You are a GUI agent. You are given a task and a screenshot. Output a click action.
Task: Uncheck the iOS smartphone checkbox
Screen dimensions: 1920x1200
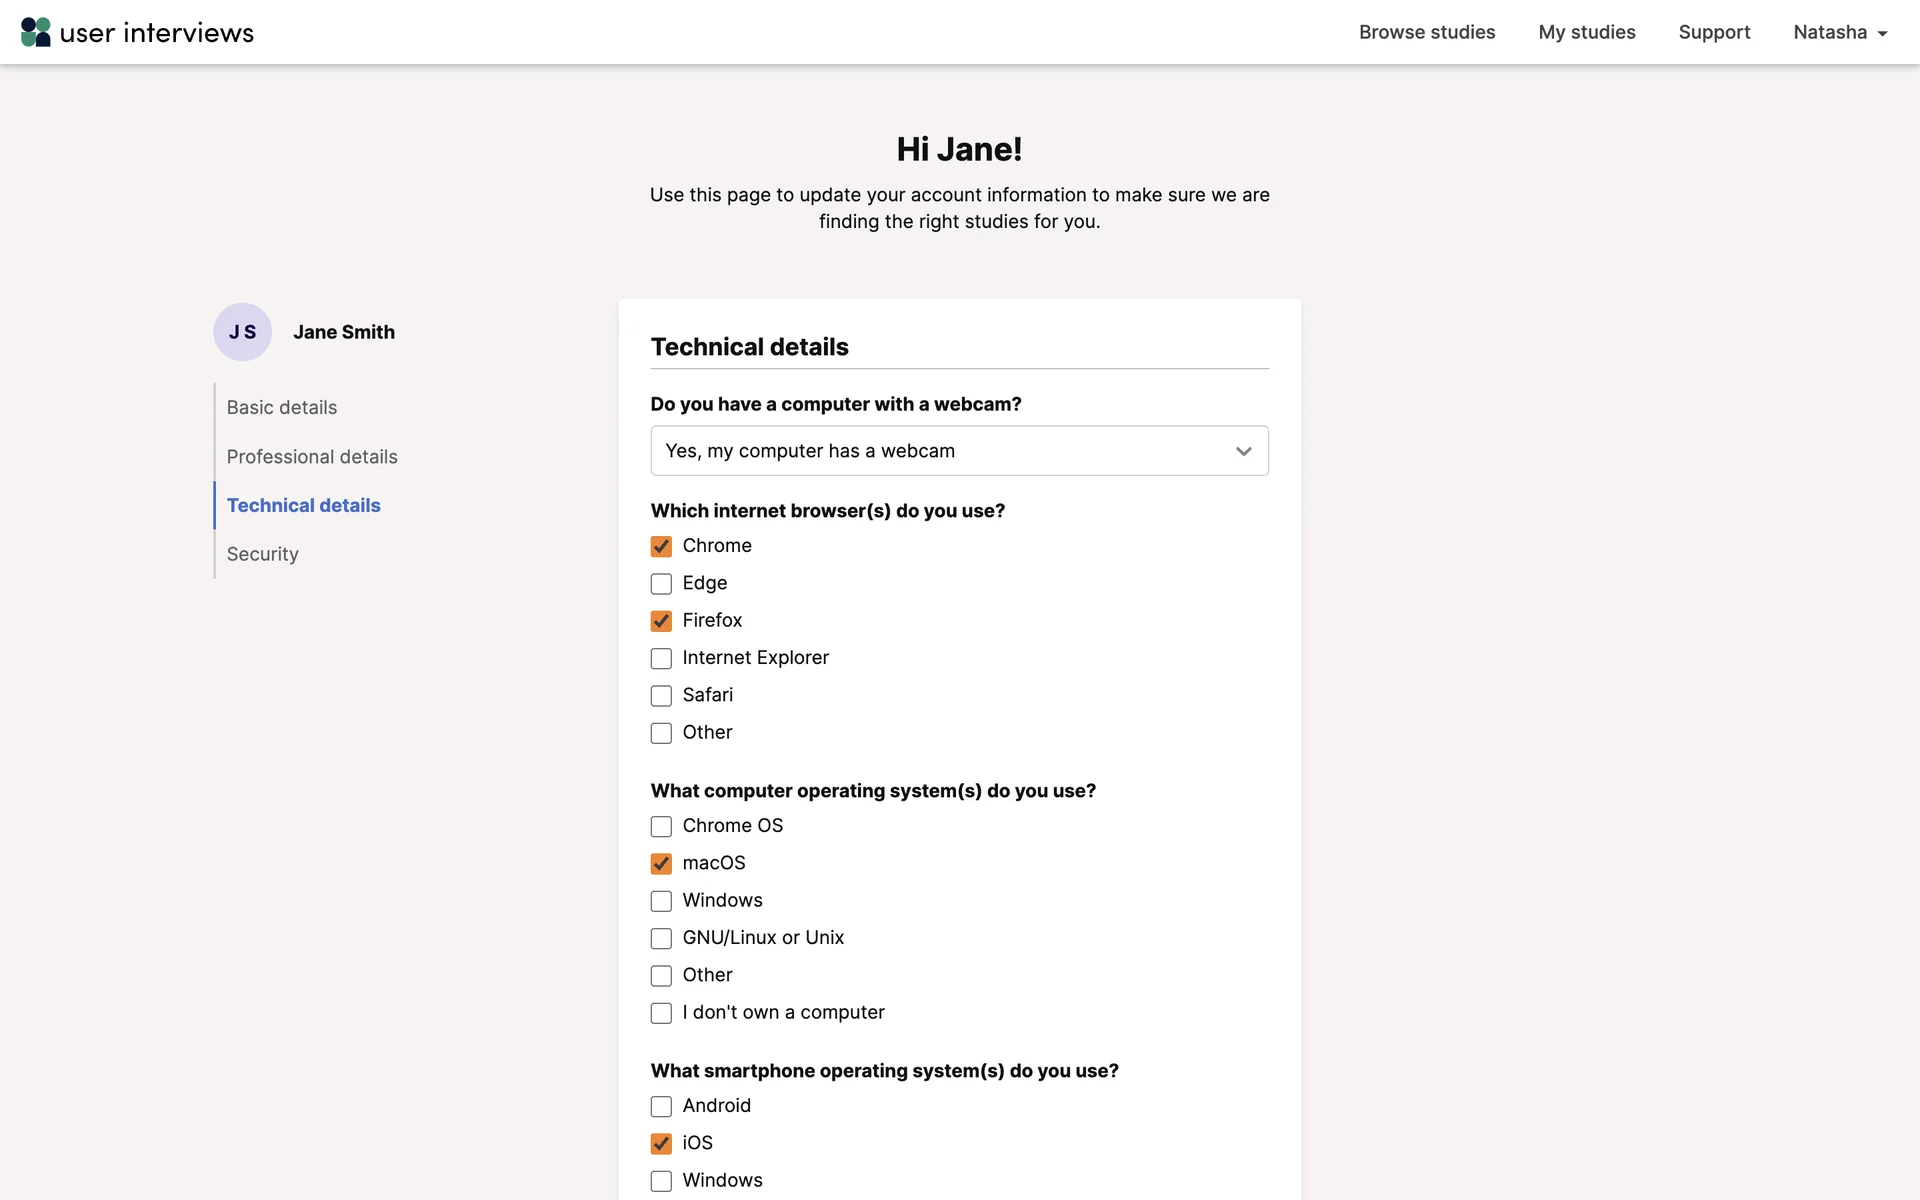pos(661,1143)
